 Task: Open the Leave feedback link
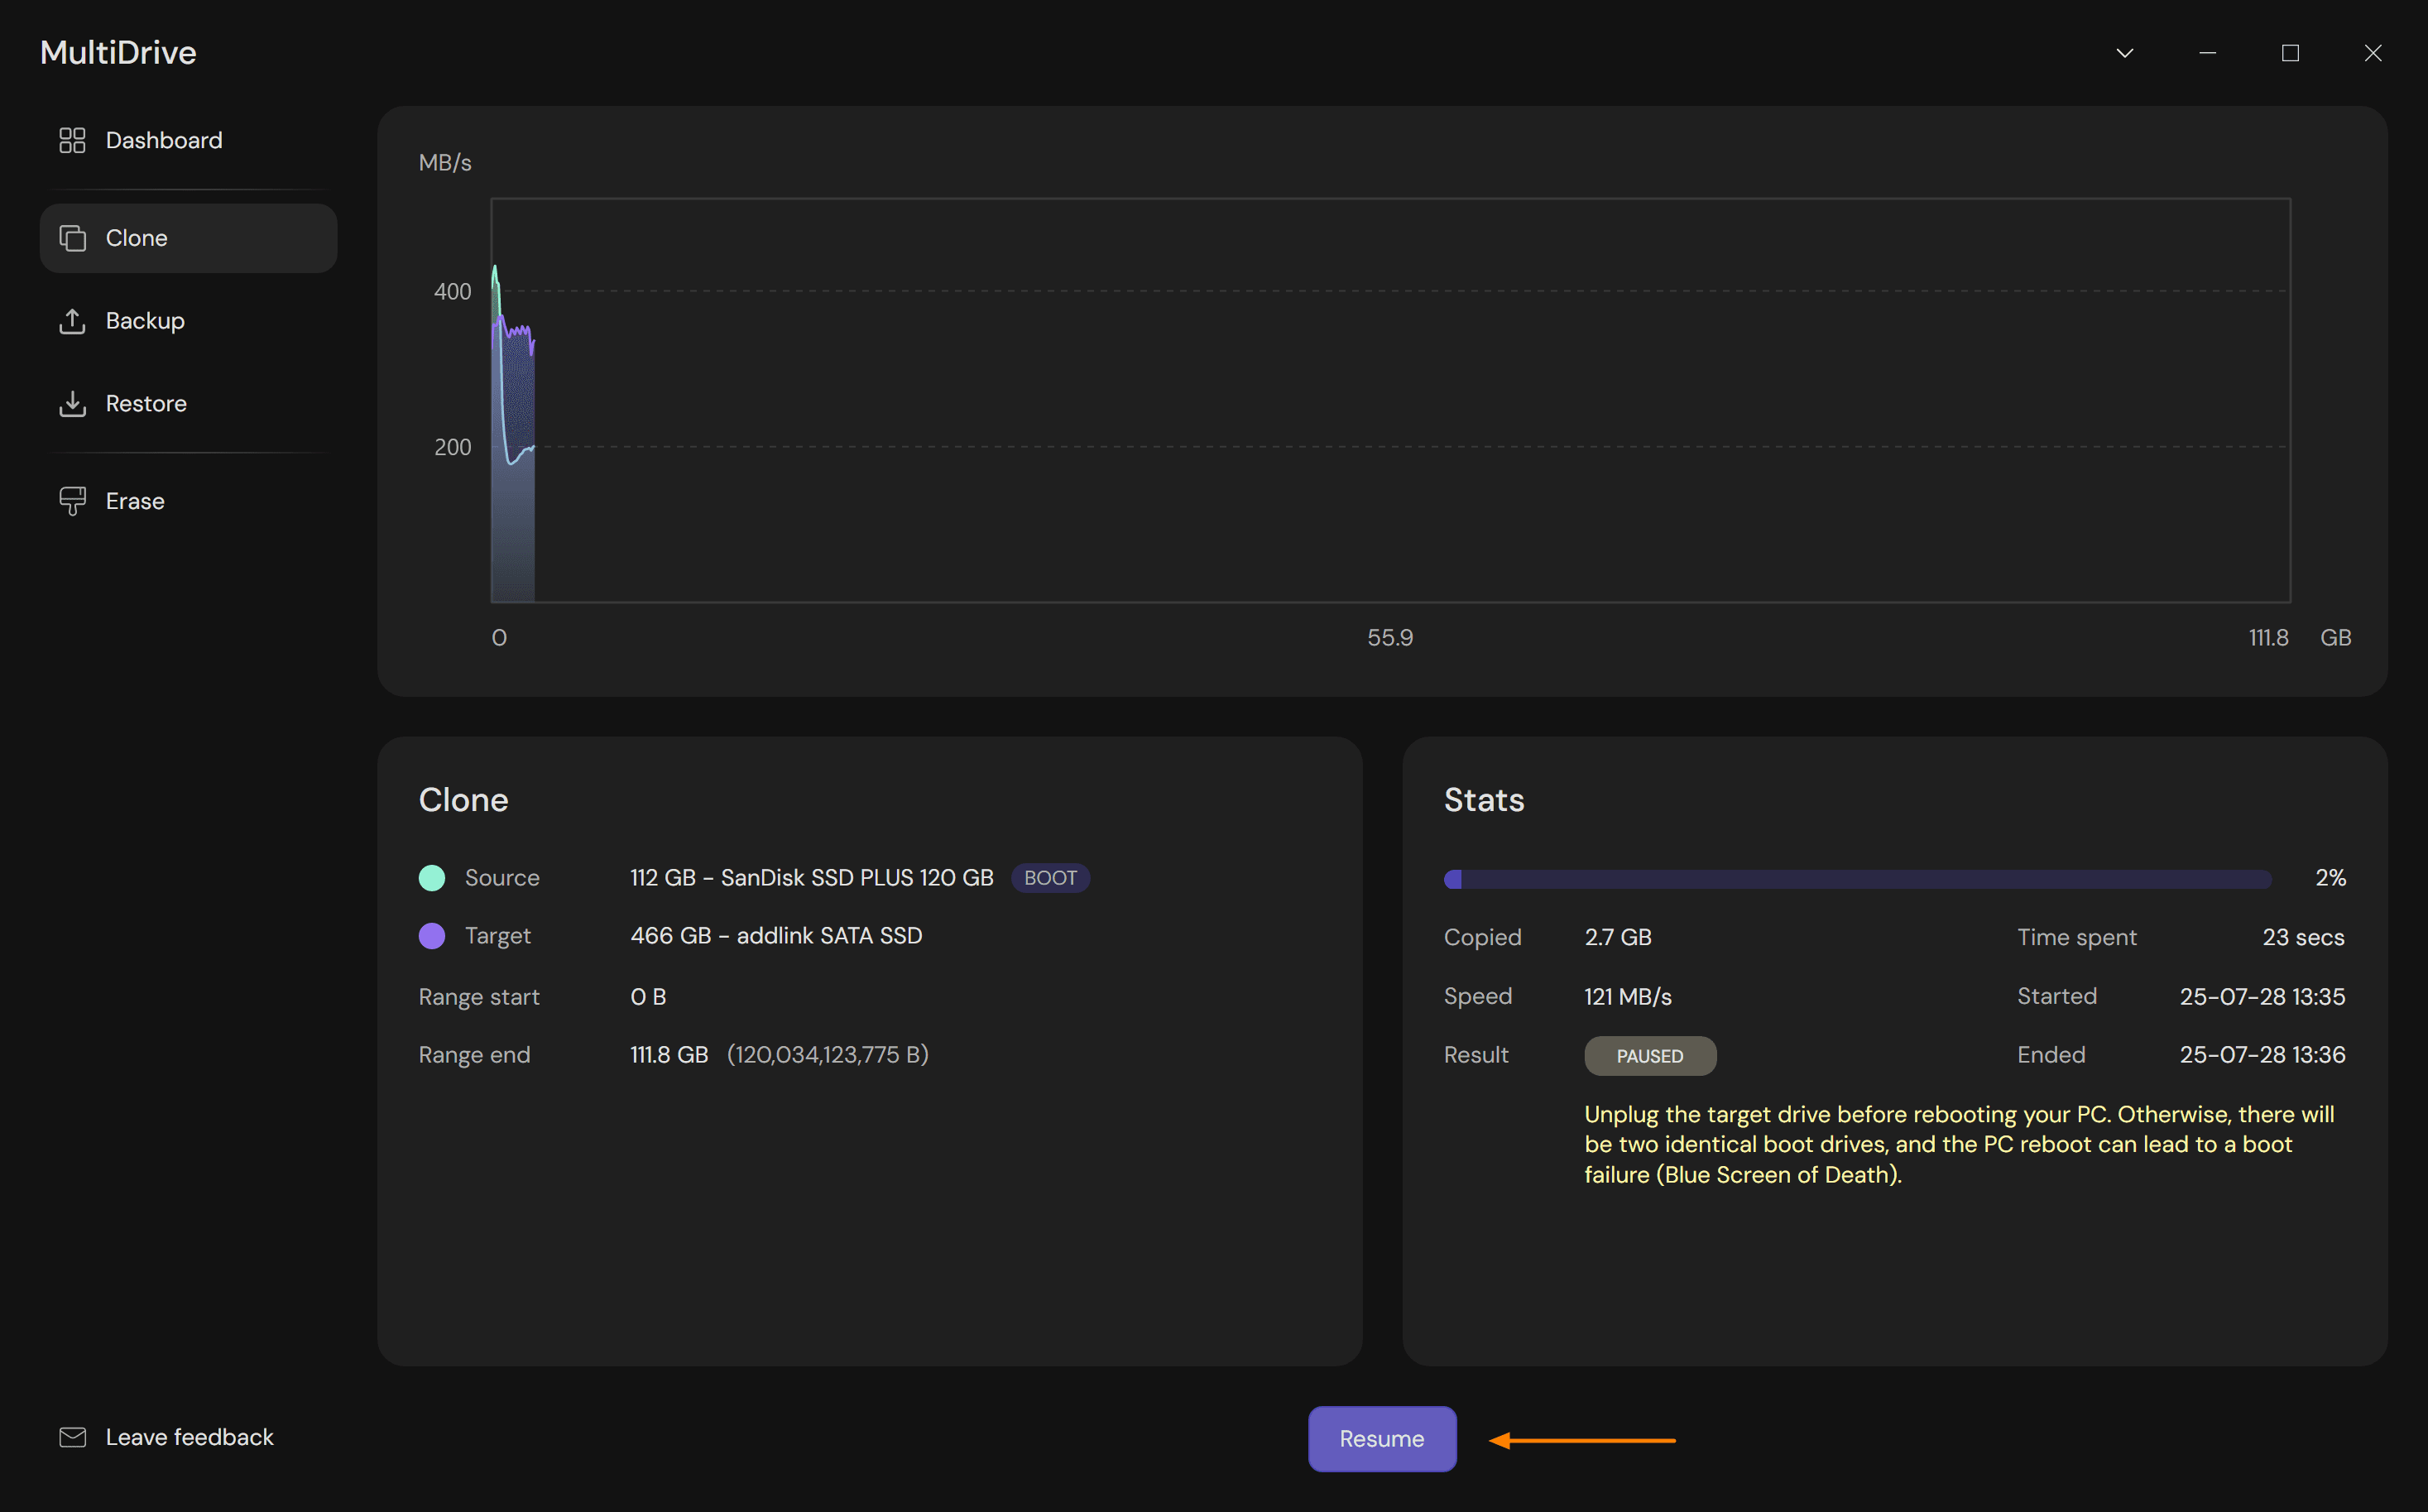point(189,1437)
